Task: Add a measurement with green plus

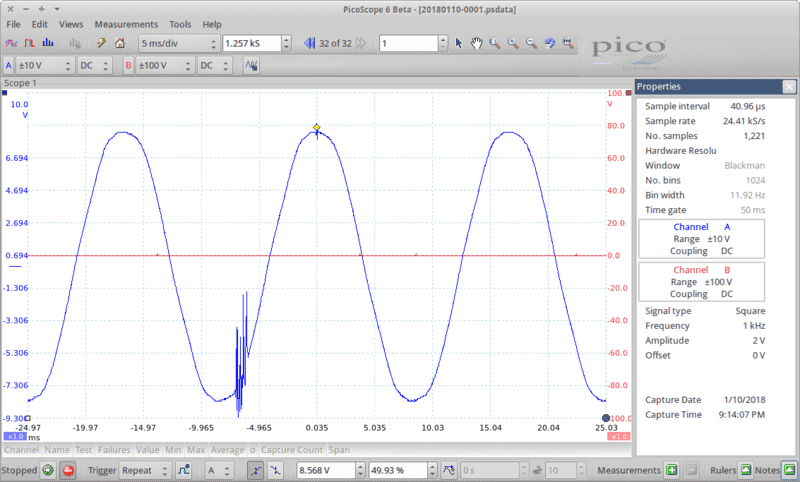Action: [673, 470]
